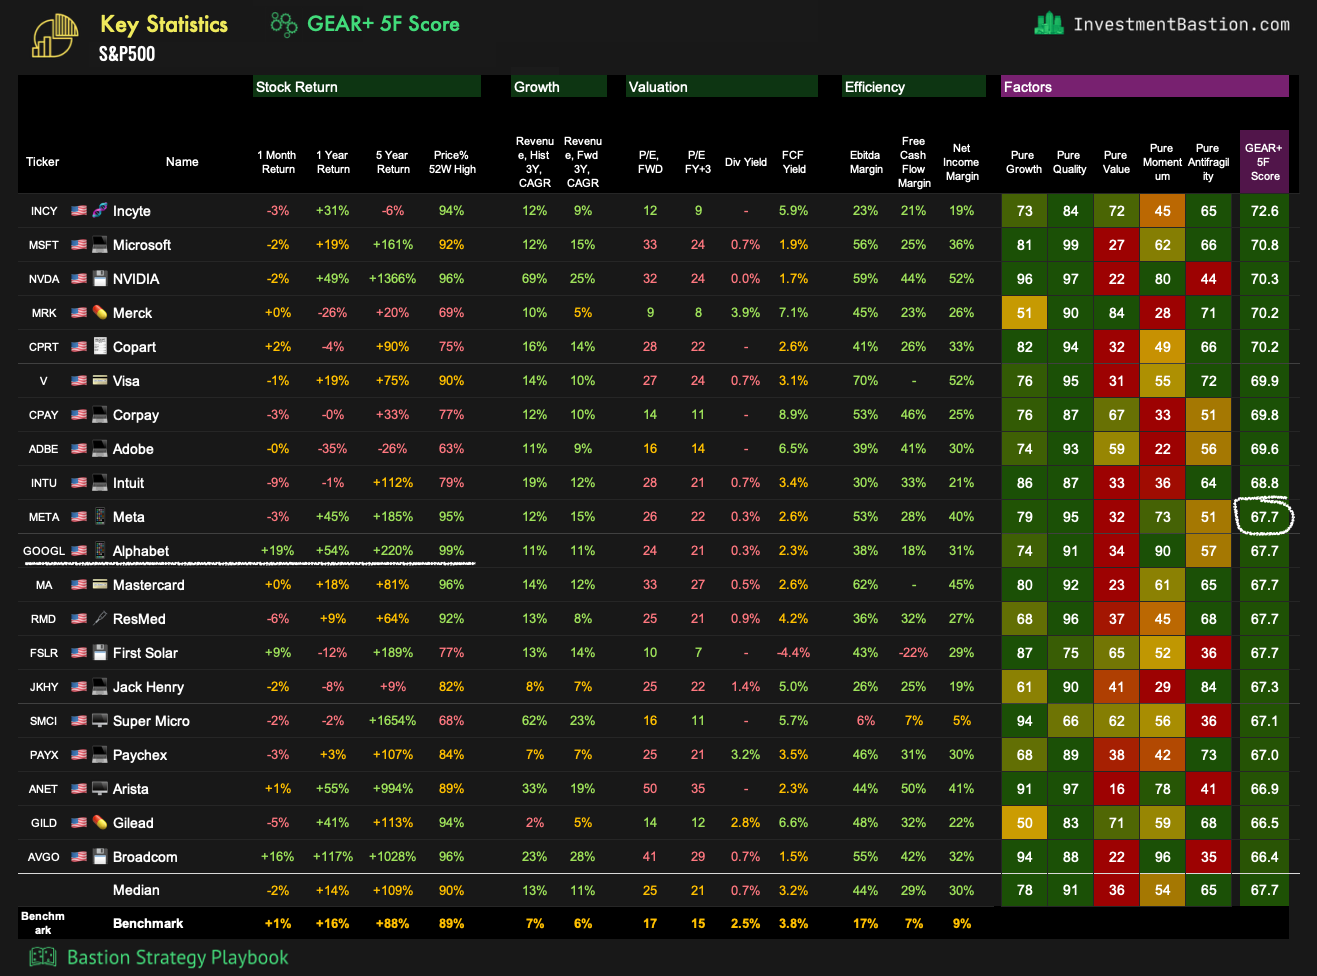Click the MSFT ticker text
The height and width of the screenshot is (976, 1317).
[x=44, y=245]
